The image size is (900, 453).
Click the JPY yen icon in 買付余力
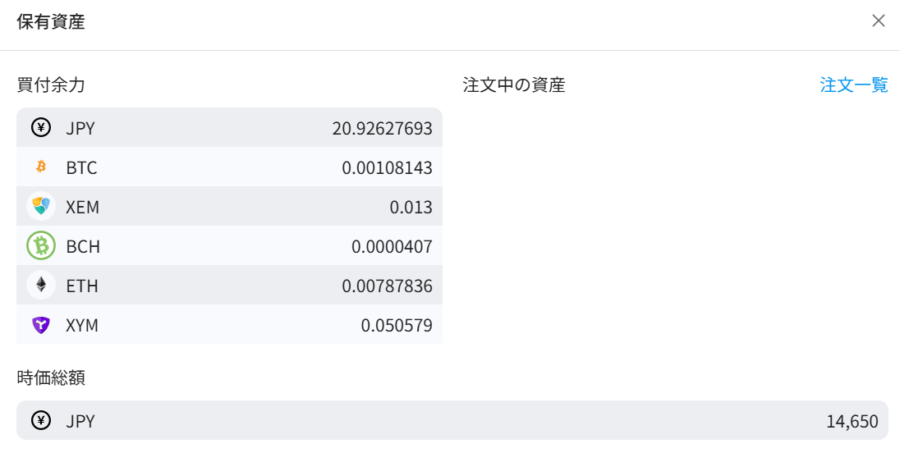coord(41,128)
